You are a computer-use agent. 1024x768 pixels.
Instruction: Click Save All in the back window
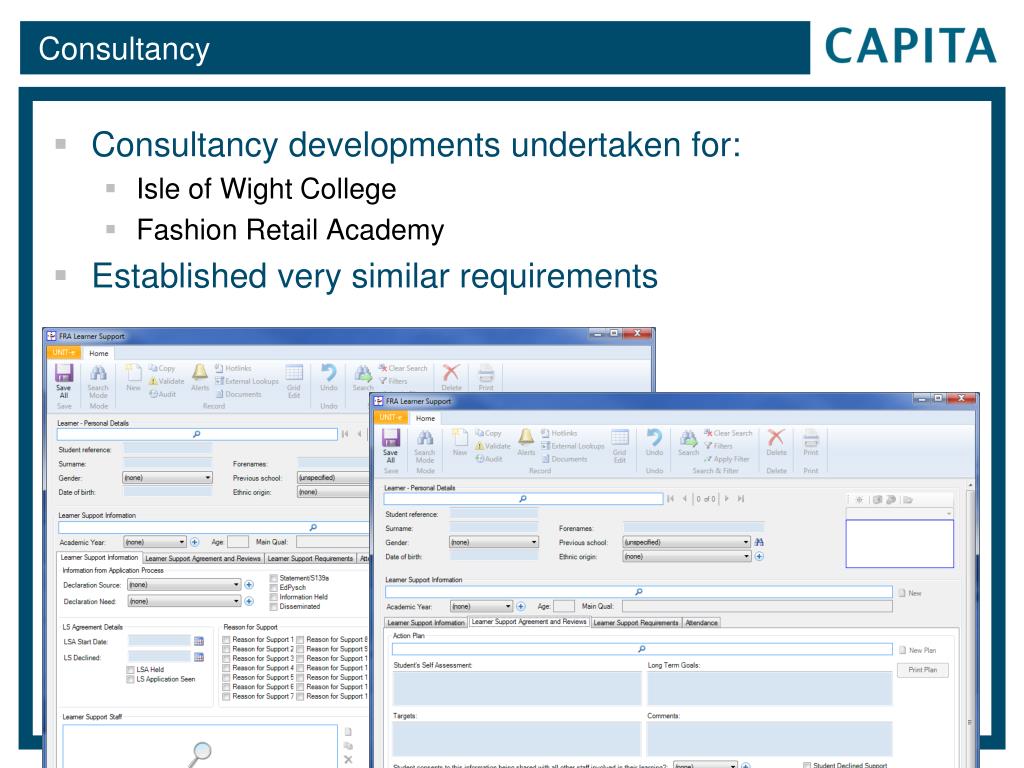[x=64, y=380]
